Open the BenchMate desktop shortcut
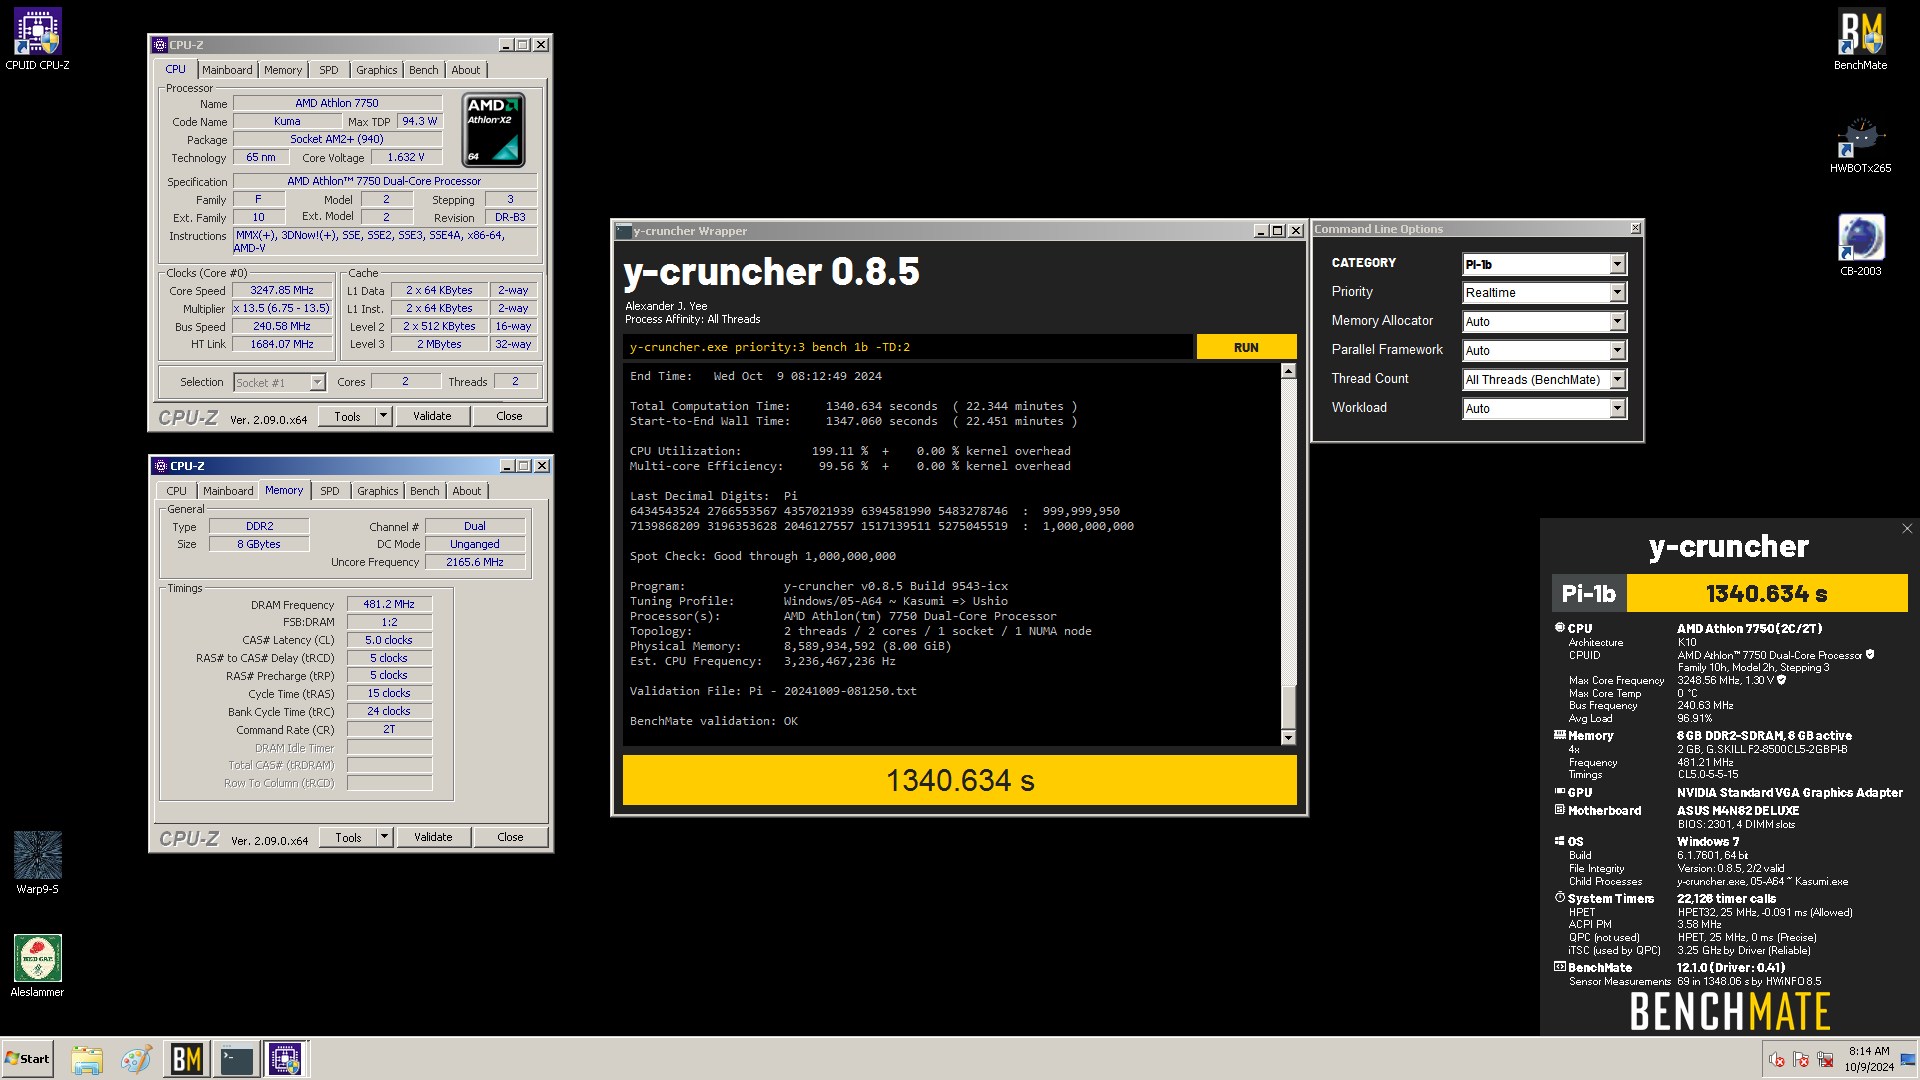 click(1860, 40)
